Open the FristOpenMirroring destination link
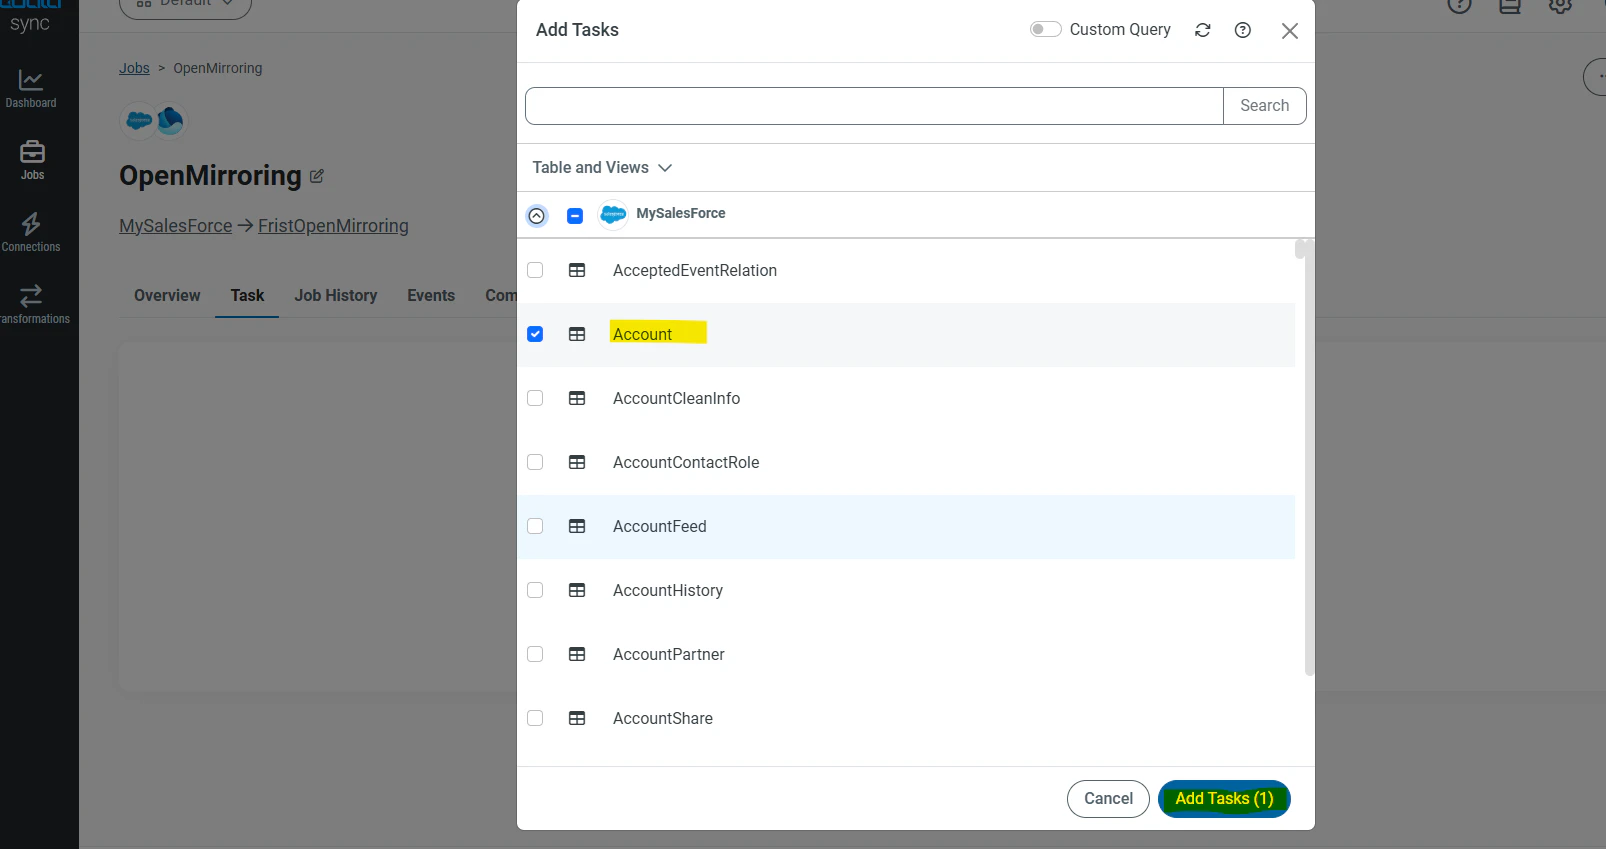This screenshot has width=1606, height=849. pos(333,226)
